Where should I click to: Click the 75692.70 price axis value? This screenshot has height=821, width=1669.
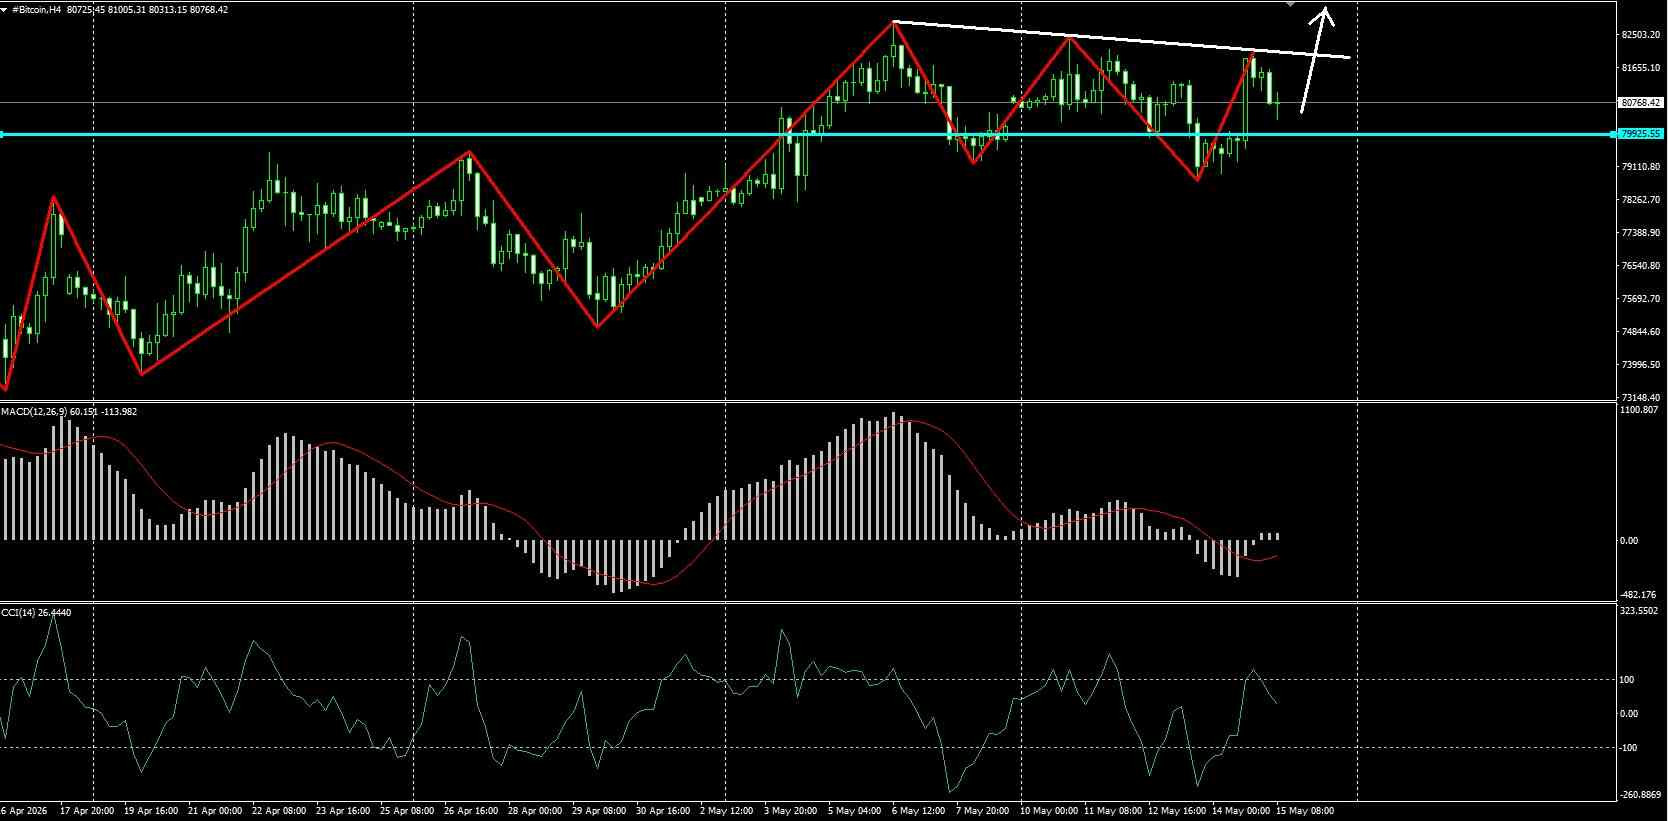point(1640,299)
